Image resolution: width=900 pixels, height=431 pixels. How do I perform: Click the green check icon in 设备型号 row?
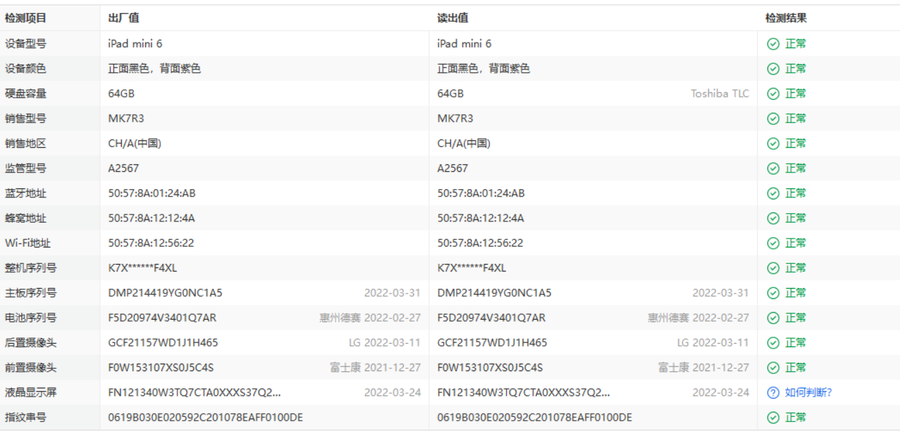click(773, 44)
